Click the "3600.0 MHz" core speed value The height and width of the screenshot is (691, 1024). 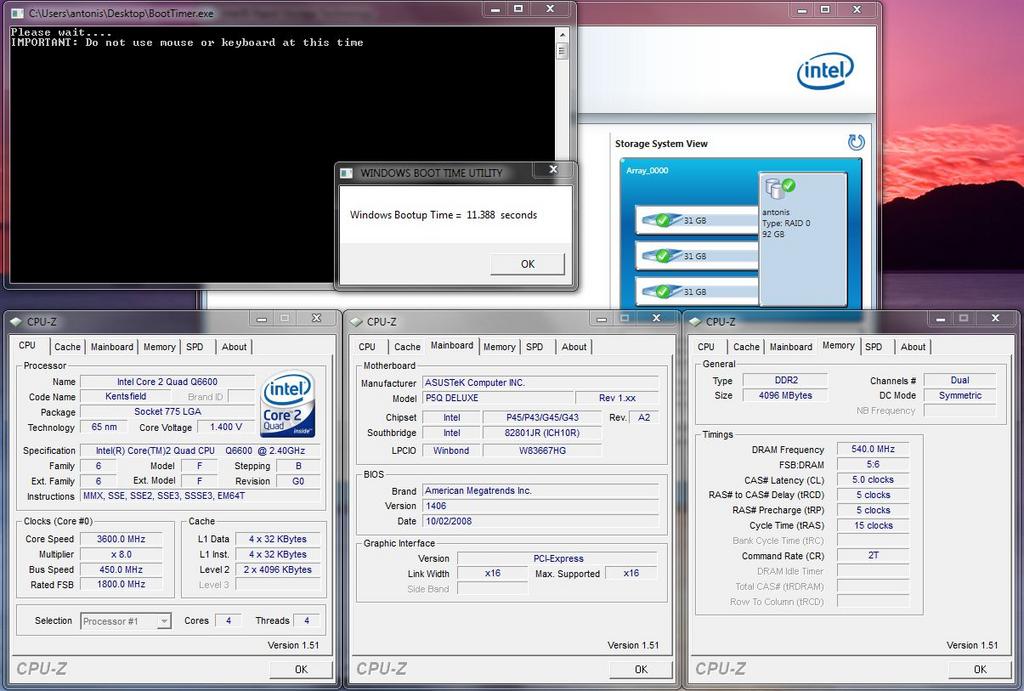click(121, 539)
